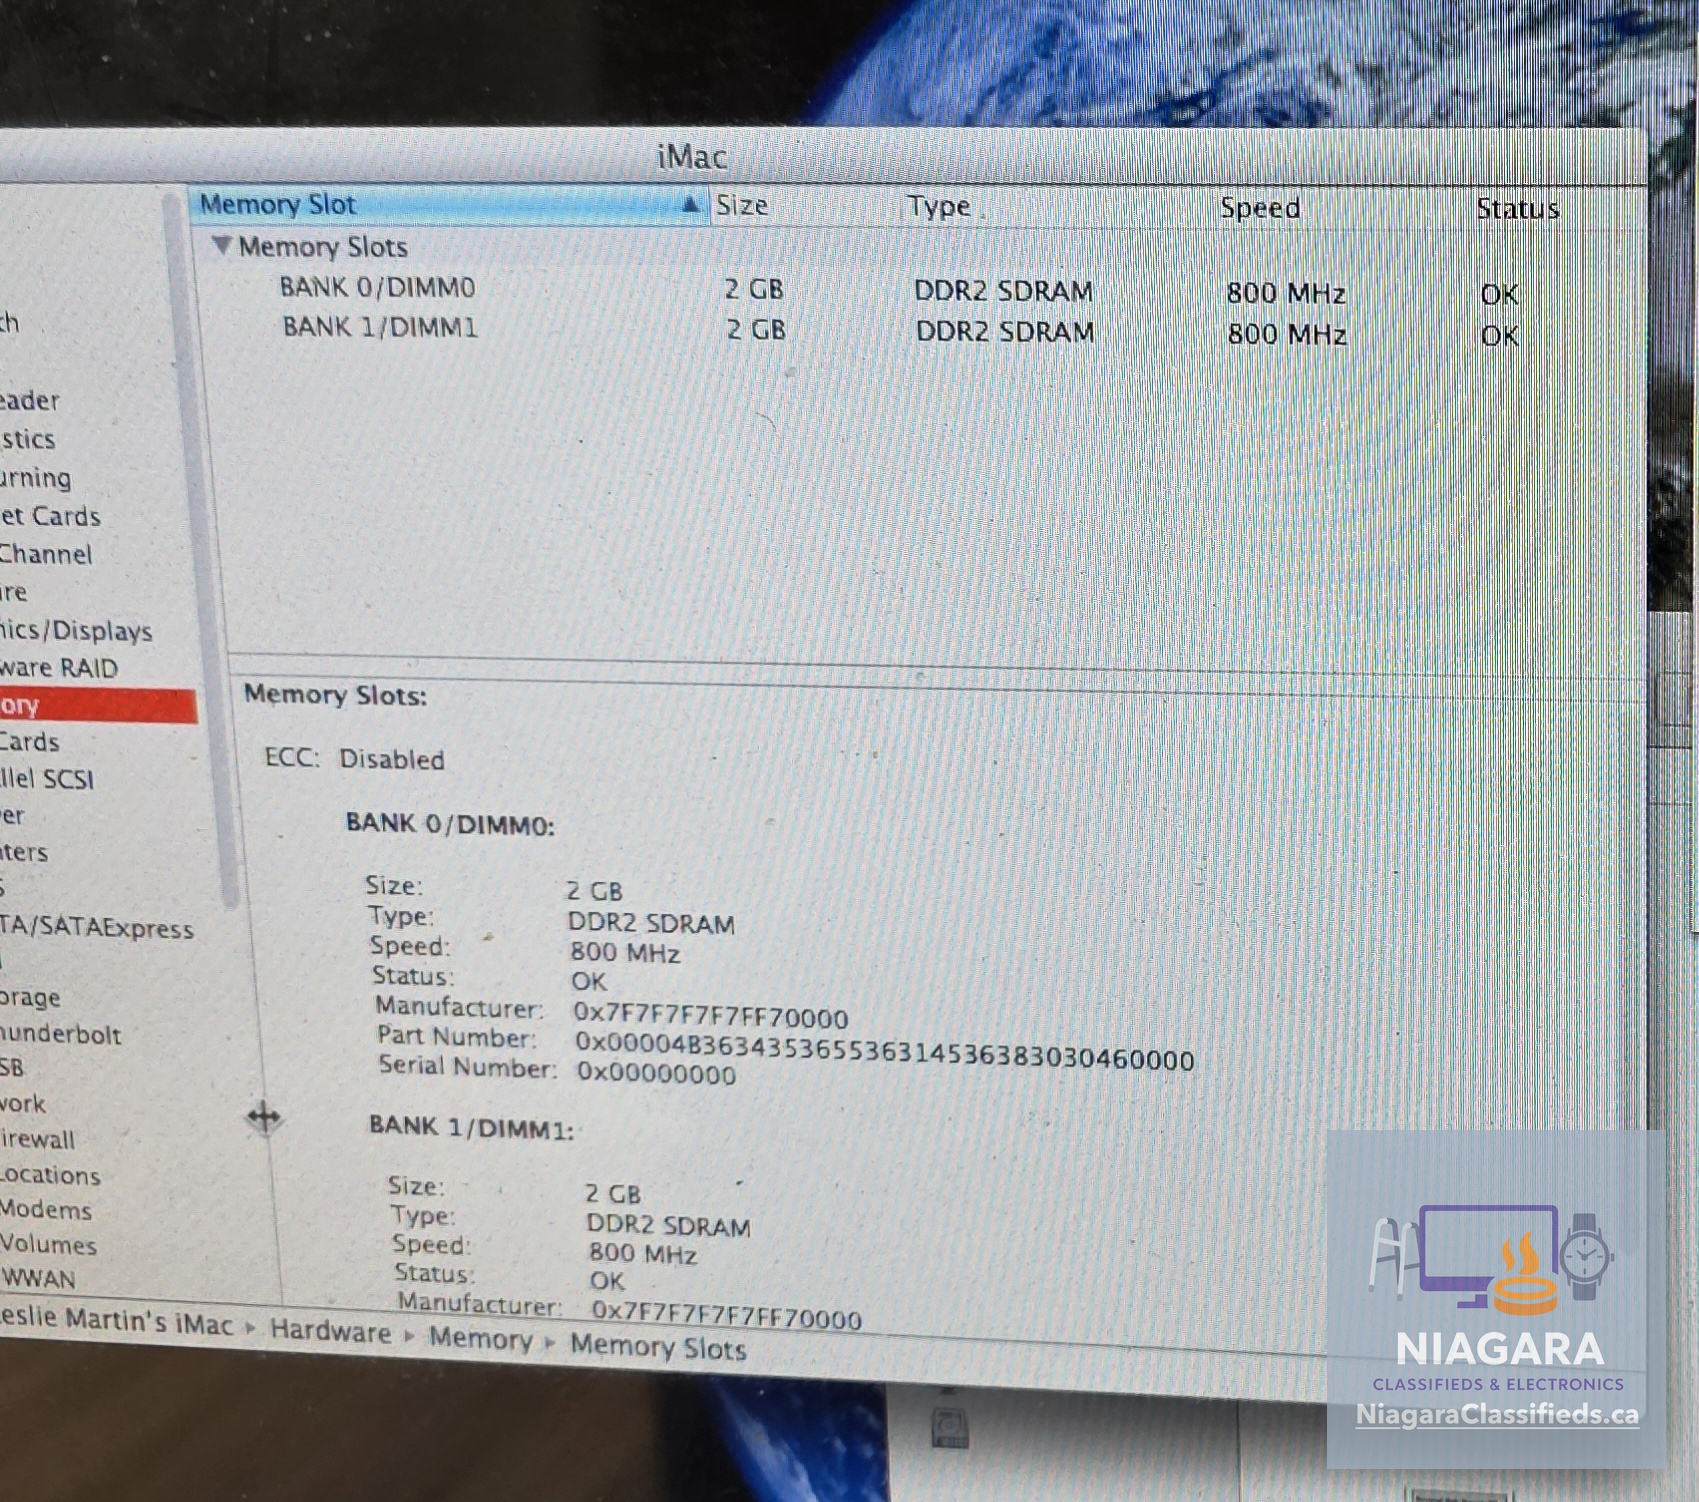Open Graphics/Displays in the sidebar
Viewport: 1699px width, 1502px height.
click(76, 631)
